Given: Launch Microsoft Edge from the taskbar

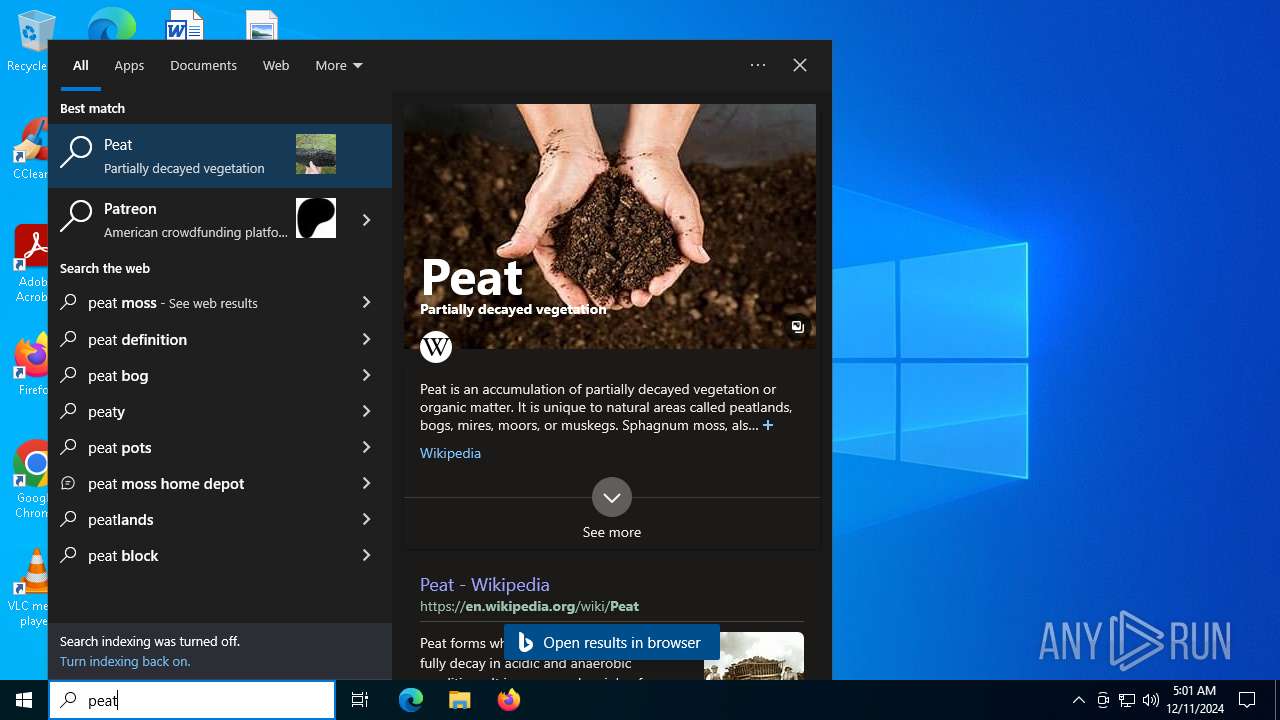Looking at the screenshot, I should (x=411, y=700).
